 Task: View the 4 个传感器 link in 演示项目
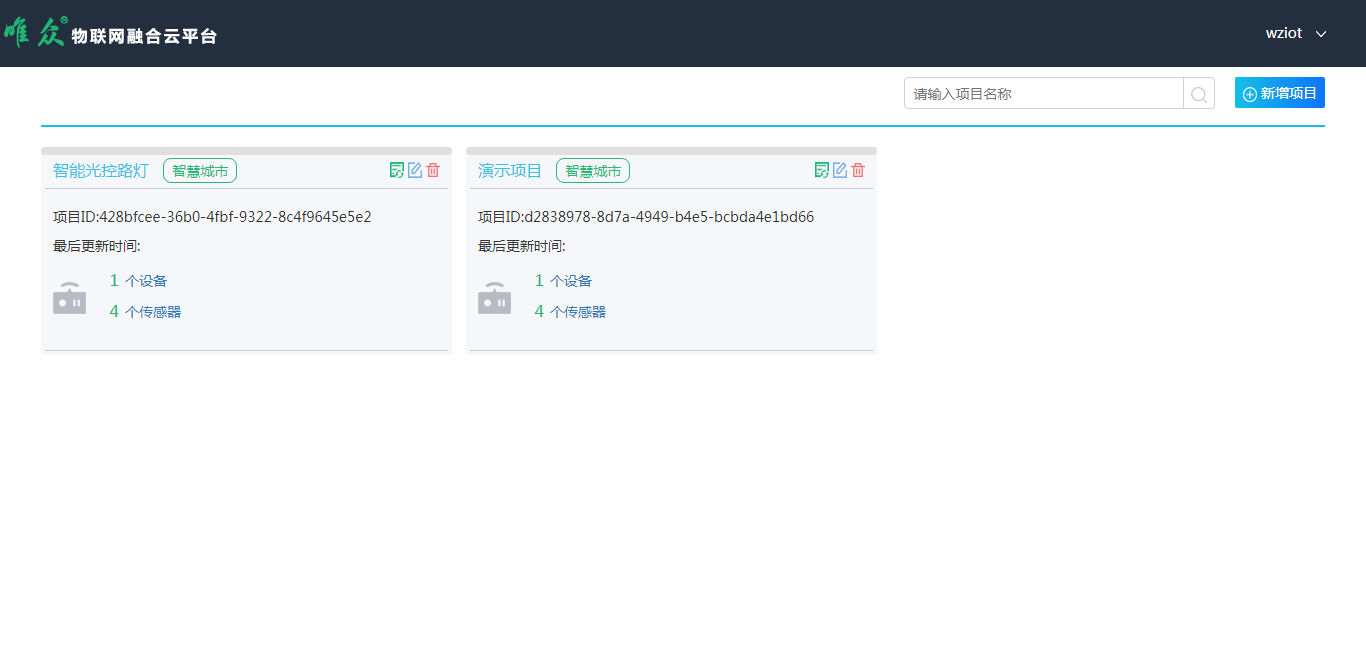(571, 312)
